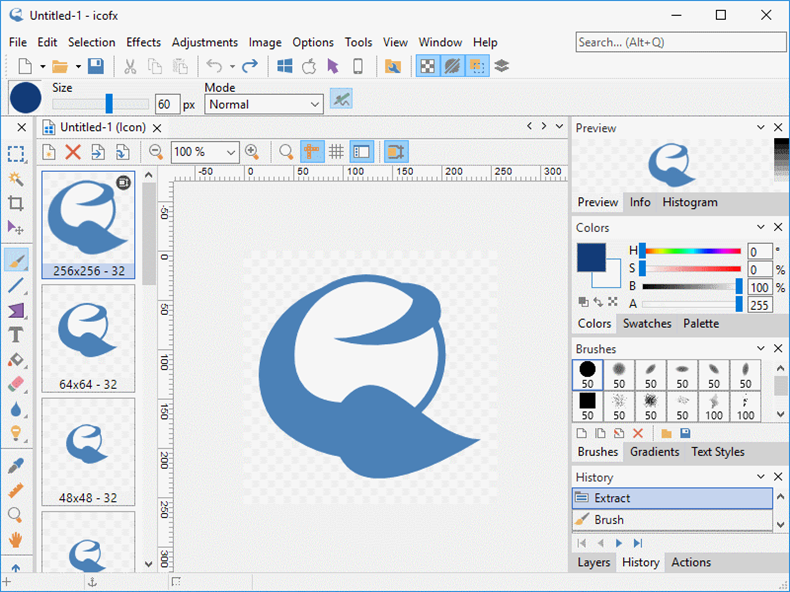This screenshot has height=592, width=790.
Task: Open the Adjustments menu
Action: 205,42
